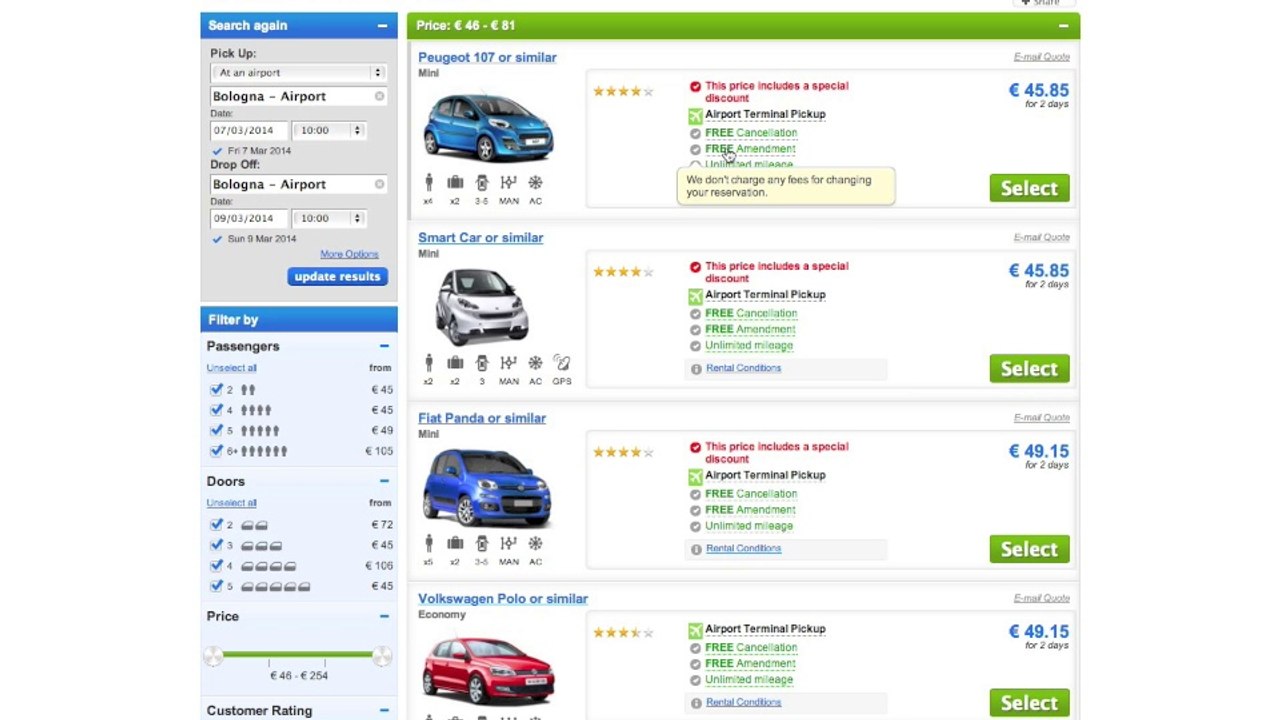This screenshot has width=1280, height=720.
Task: Uncheck the 3 doors filter
Action: (216, 545)
